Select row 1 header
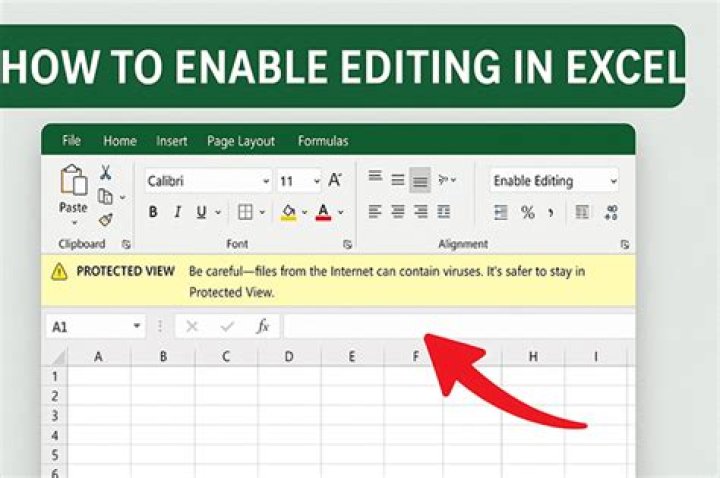 55,377
